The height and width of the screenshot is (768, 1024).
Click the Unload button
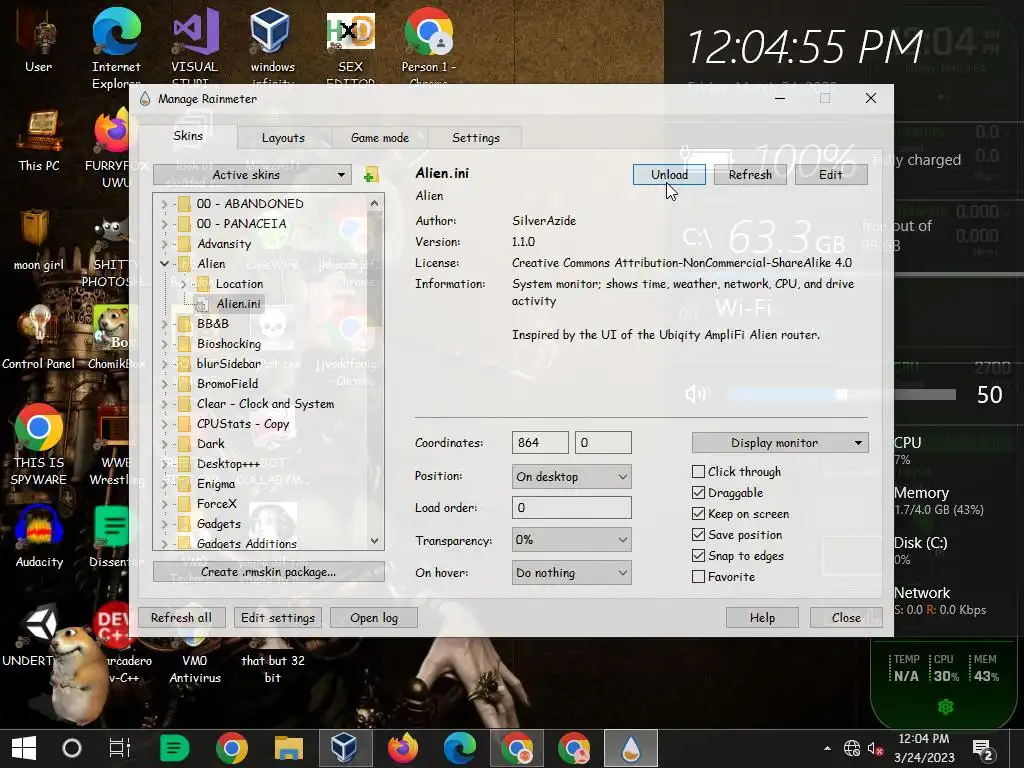(669, 174)
